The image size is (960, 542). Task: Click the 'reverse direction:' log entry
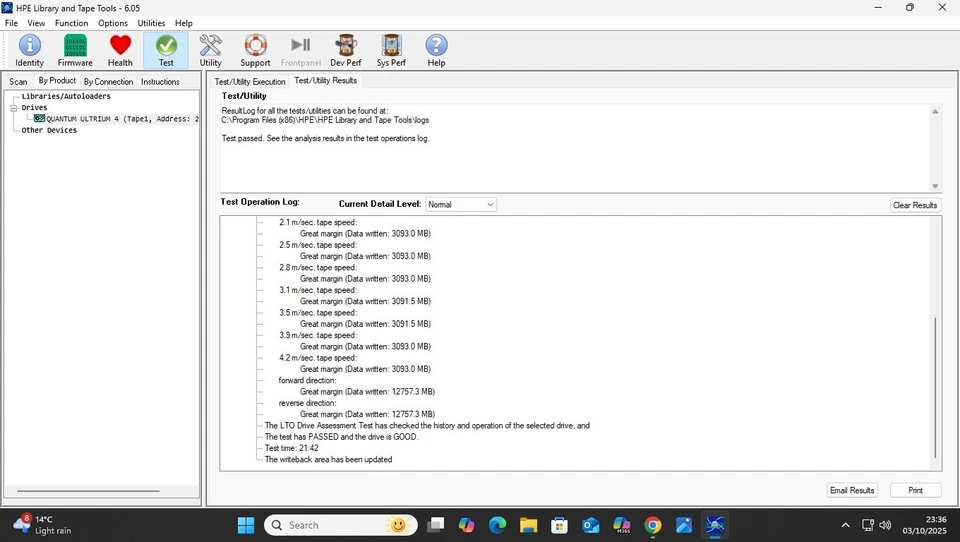point(307,403)
